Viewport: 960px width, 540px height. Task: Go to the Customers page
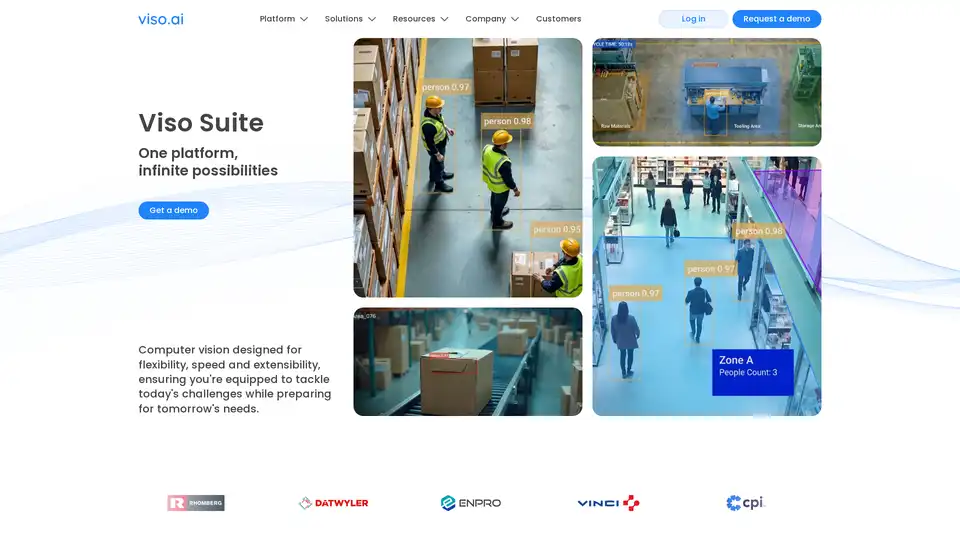click(558, 19)
